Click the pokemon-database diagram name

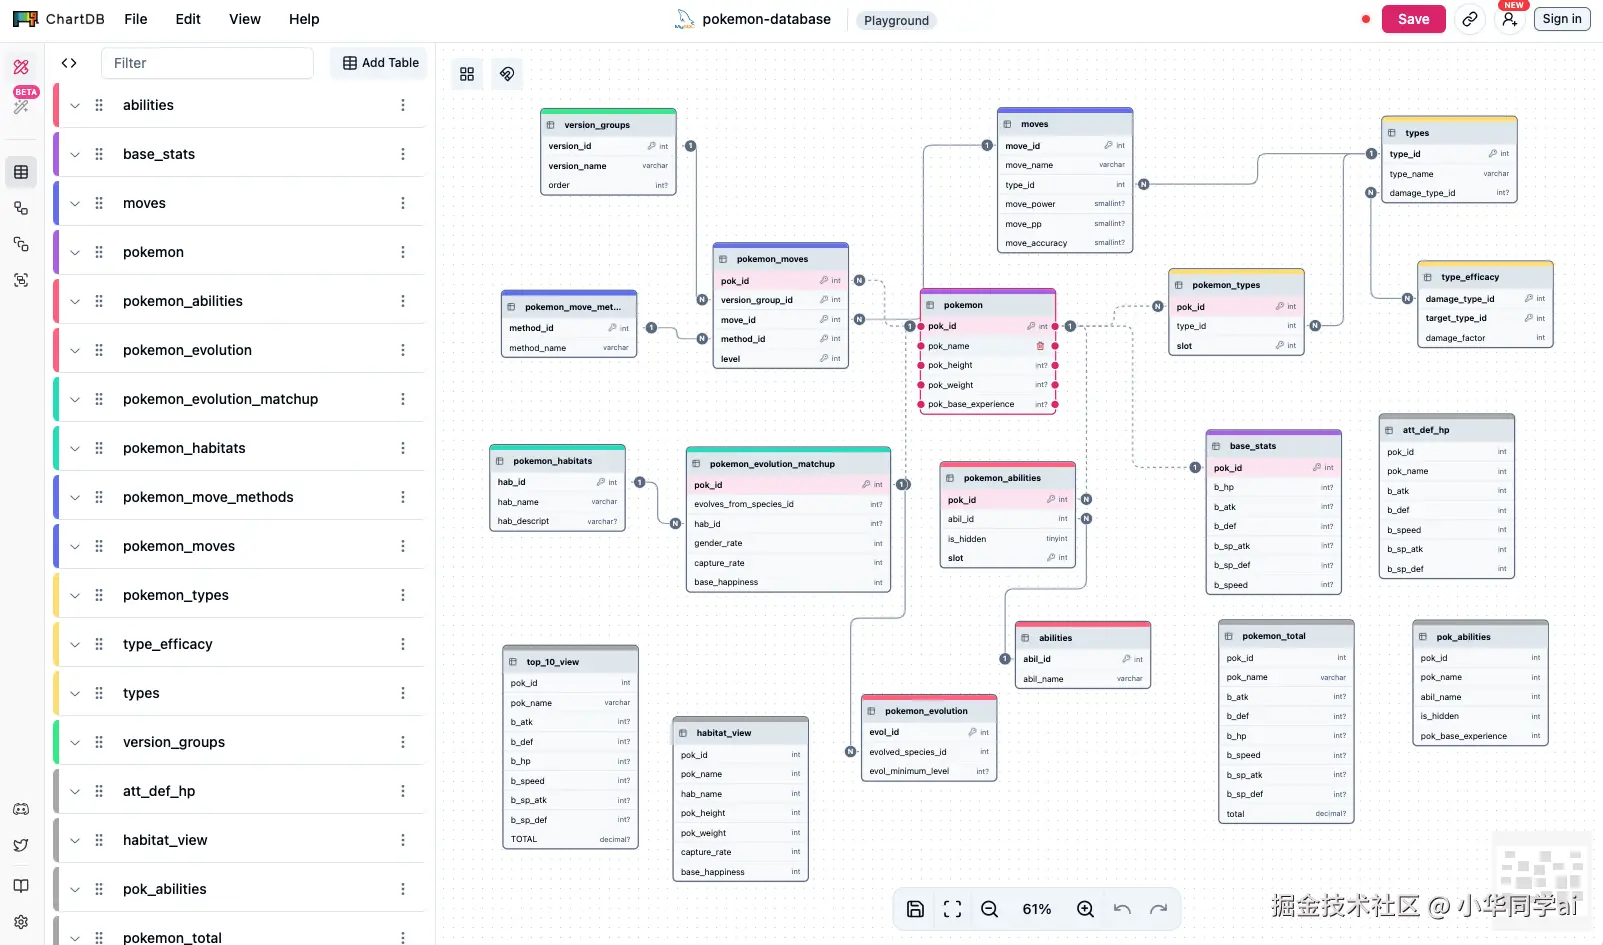click(767, 19)
